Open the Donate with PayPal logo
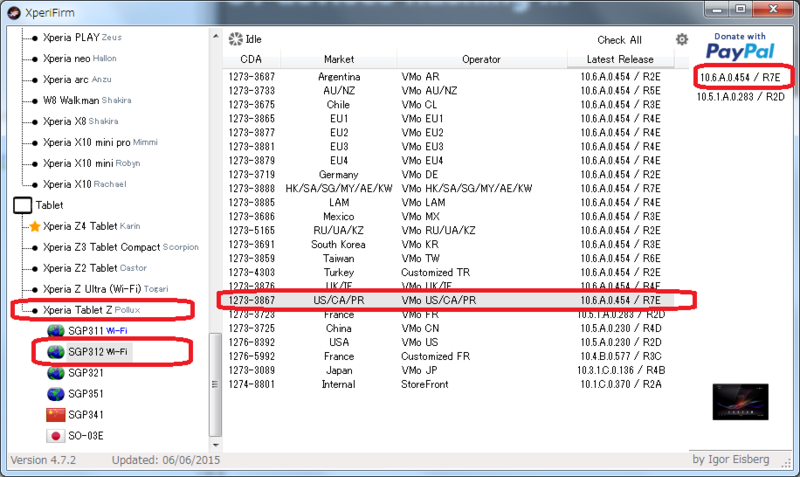800x477 pixels. point(740,47)
